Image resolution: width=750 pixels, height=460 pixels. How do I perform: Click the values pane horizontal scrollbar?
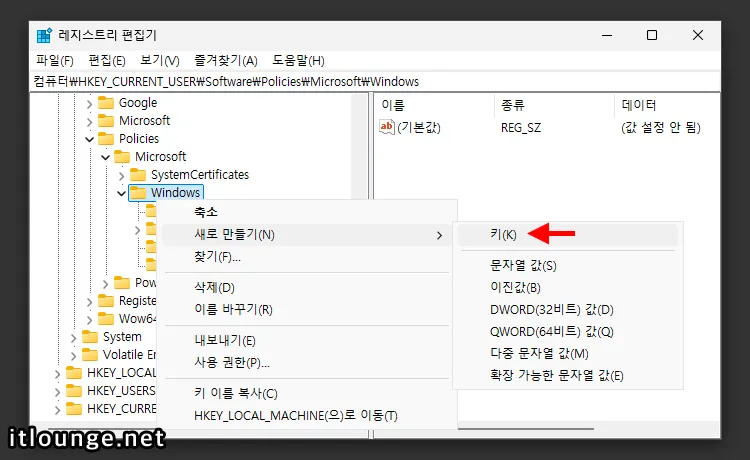[x=525, y=429]
